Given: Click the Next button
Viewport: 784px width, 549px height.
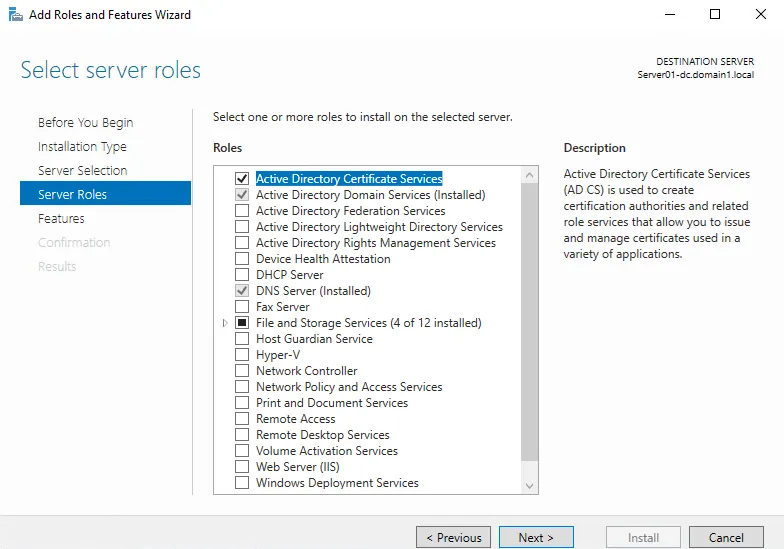Looking at the screenshot, I should 536,537.
